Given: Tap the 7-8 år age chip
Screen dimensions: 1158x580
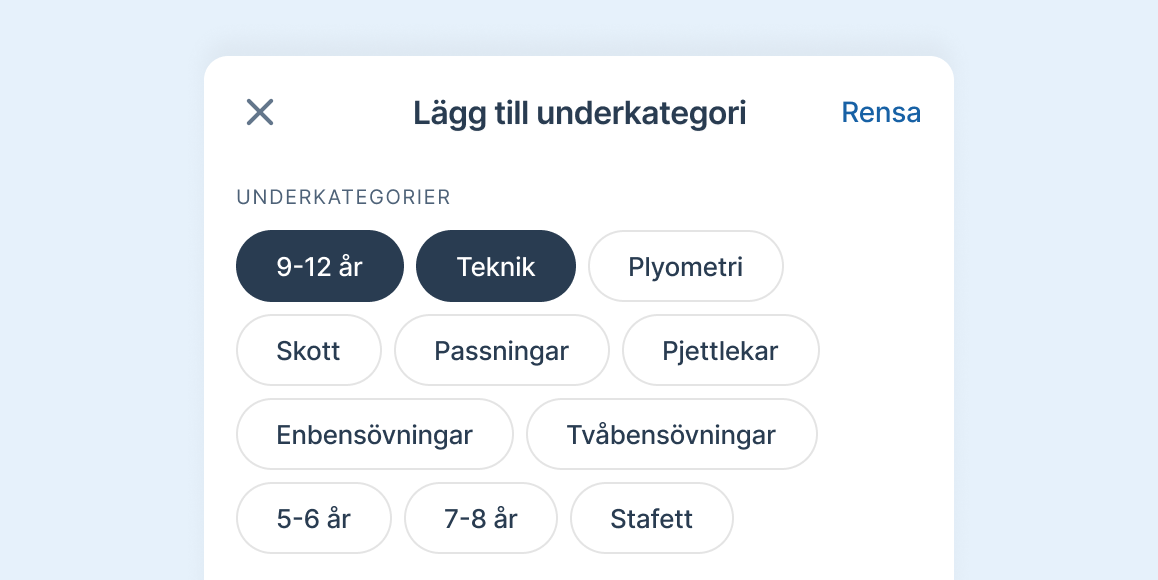Looking at the screenshot, I should point(480,518).
